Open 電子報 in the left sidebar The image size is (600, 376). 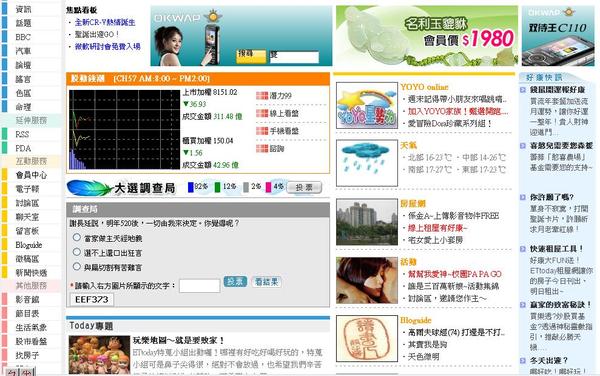[x=27, y=189]
